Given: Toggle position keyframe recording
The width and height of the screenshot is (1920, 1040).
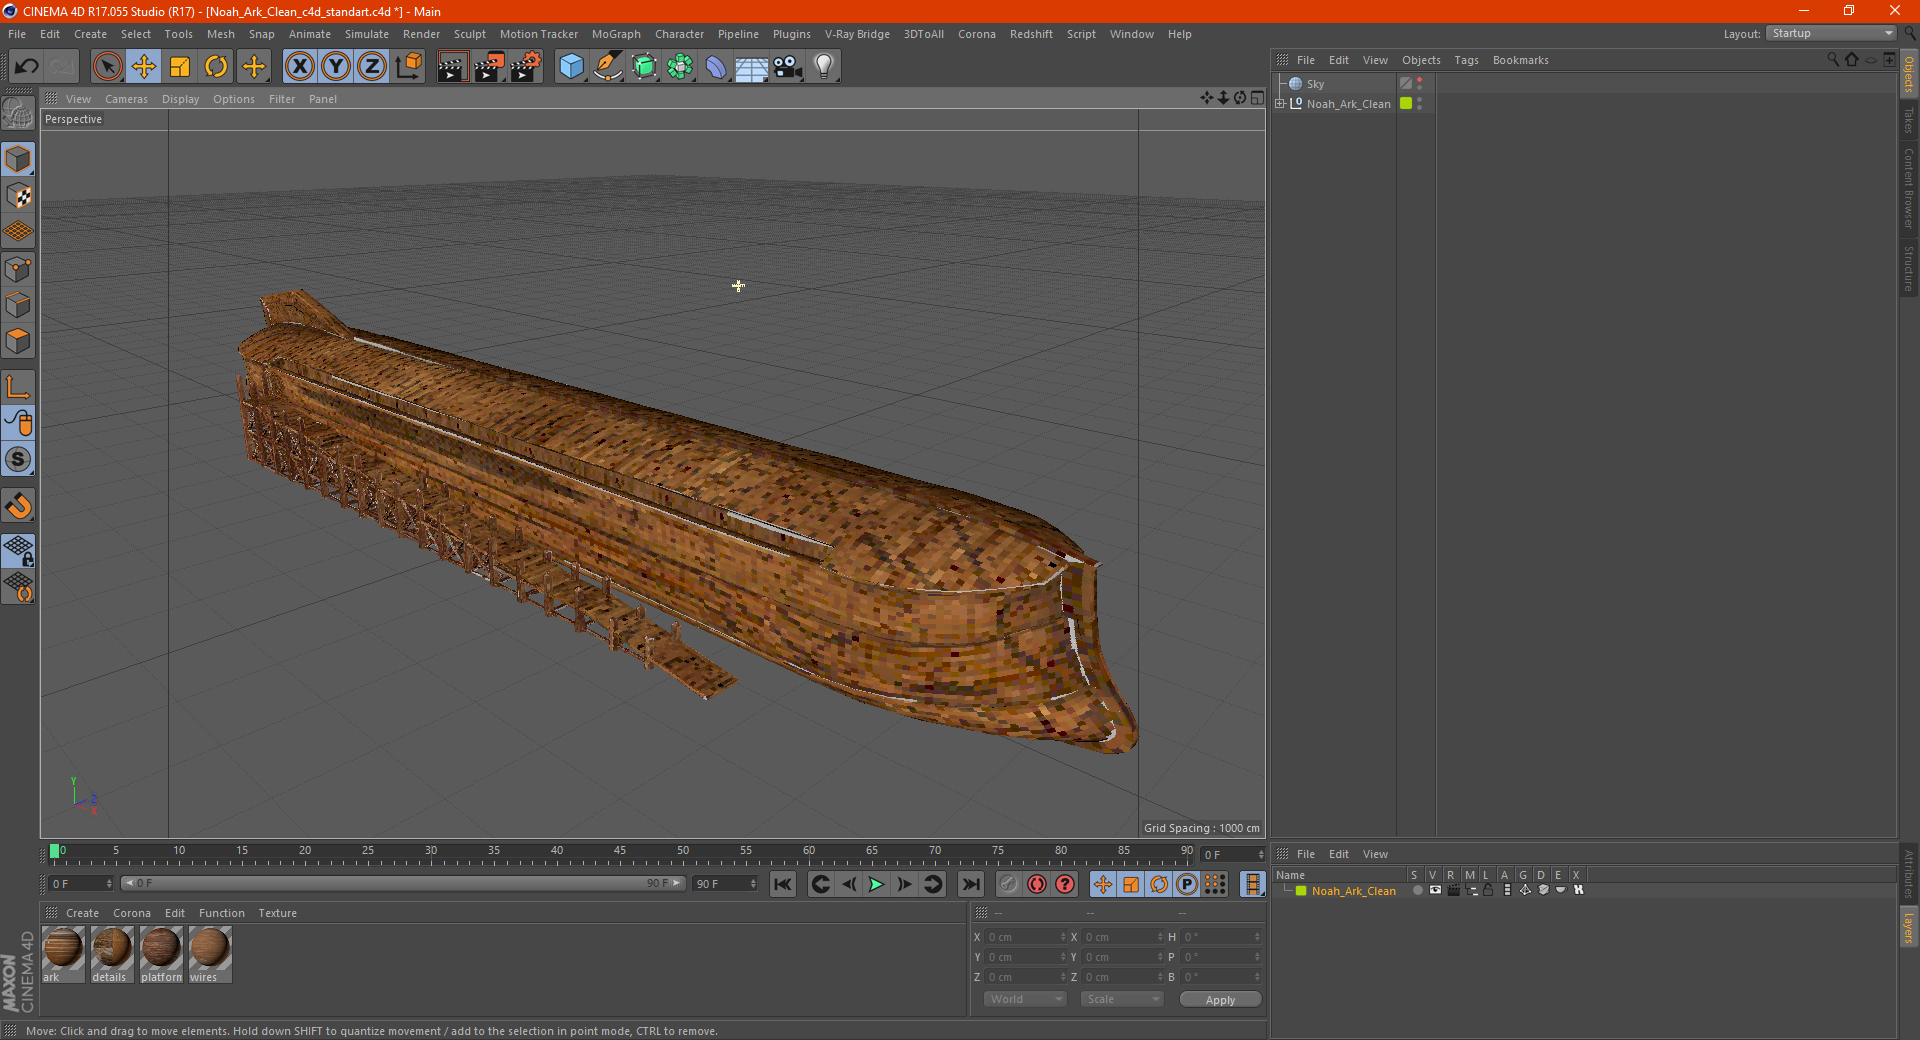Looking at the screenshot, I should coord(1103,884).
